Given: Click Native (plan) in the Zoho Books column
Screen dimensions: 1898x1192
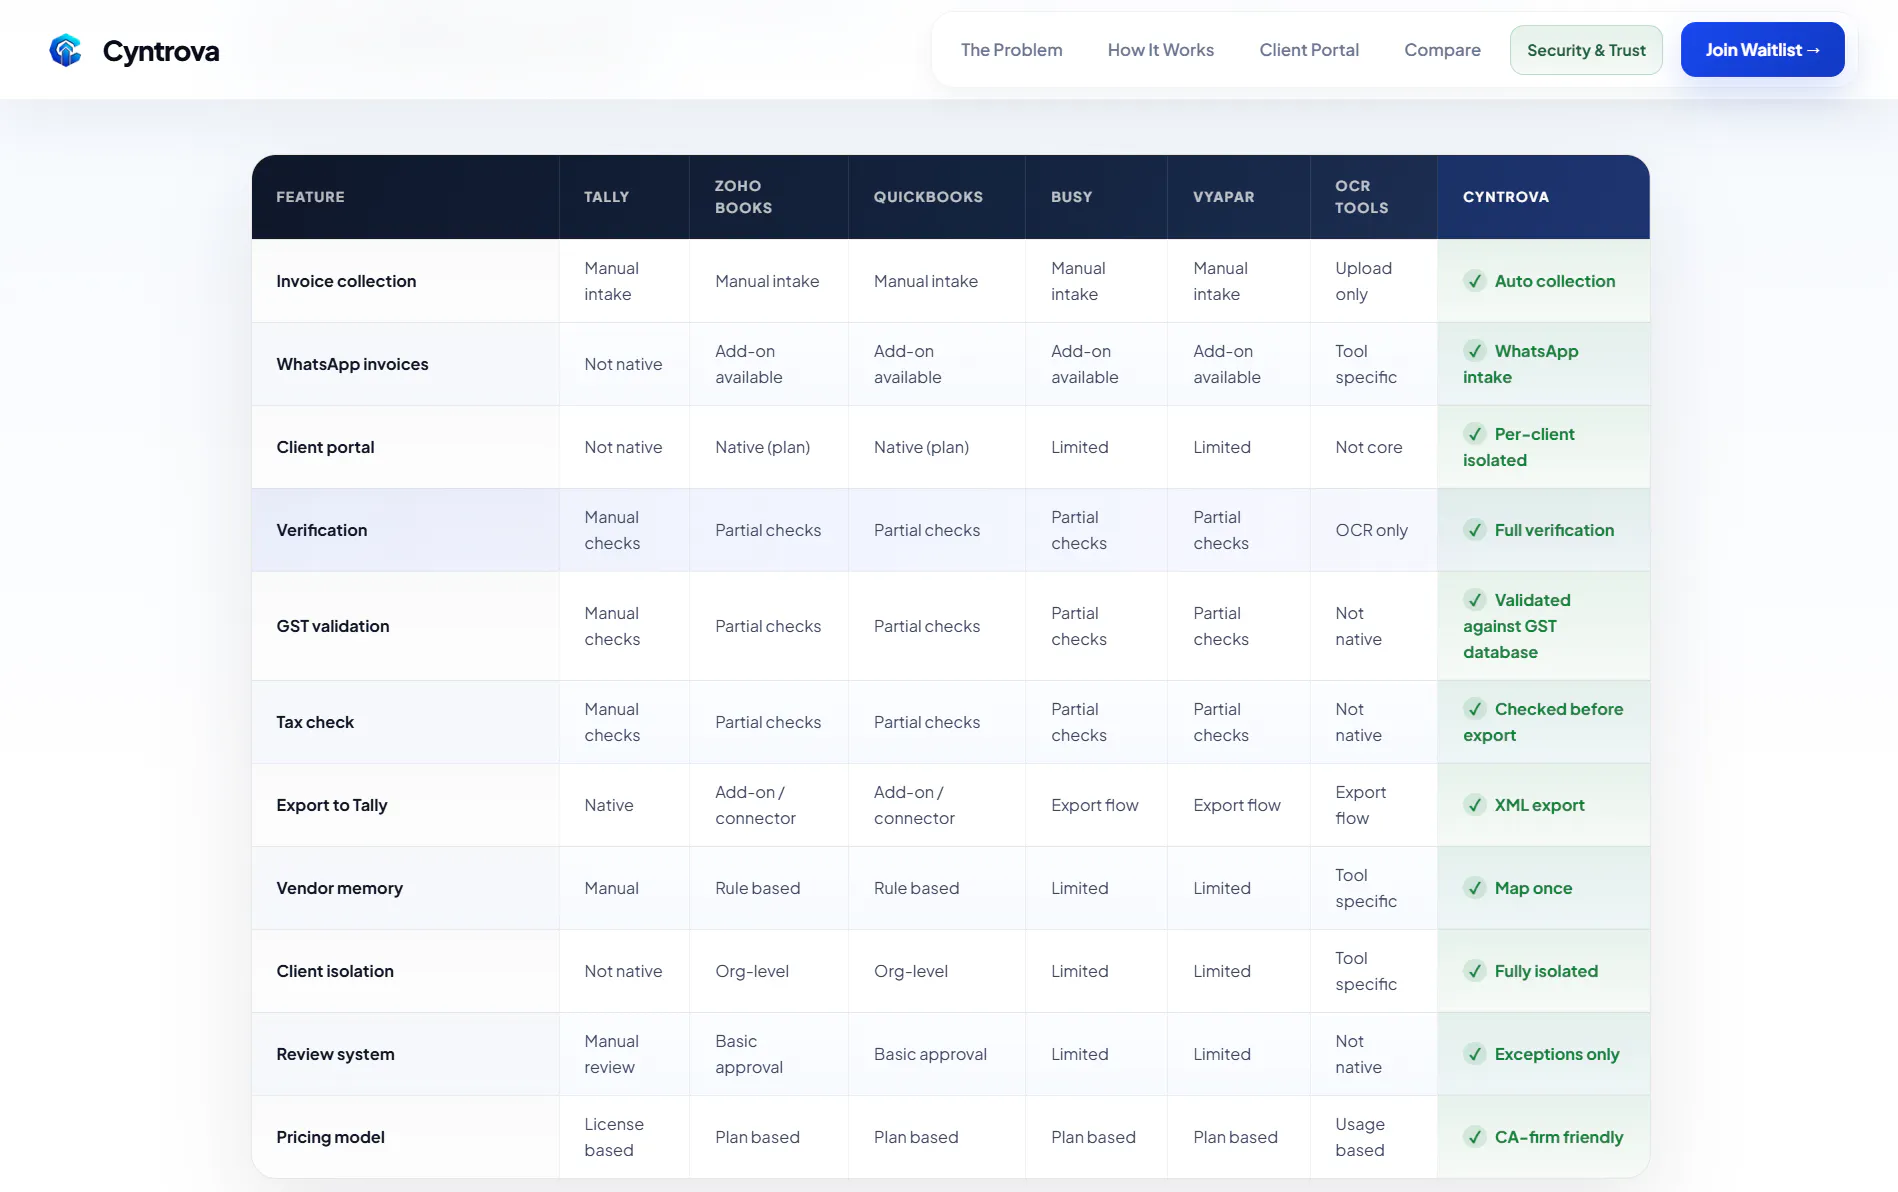Looking at the screenshot, I should (x=762, y=447).
